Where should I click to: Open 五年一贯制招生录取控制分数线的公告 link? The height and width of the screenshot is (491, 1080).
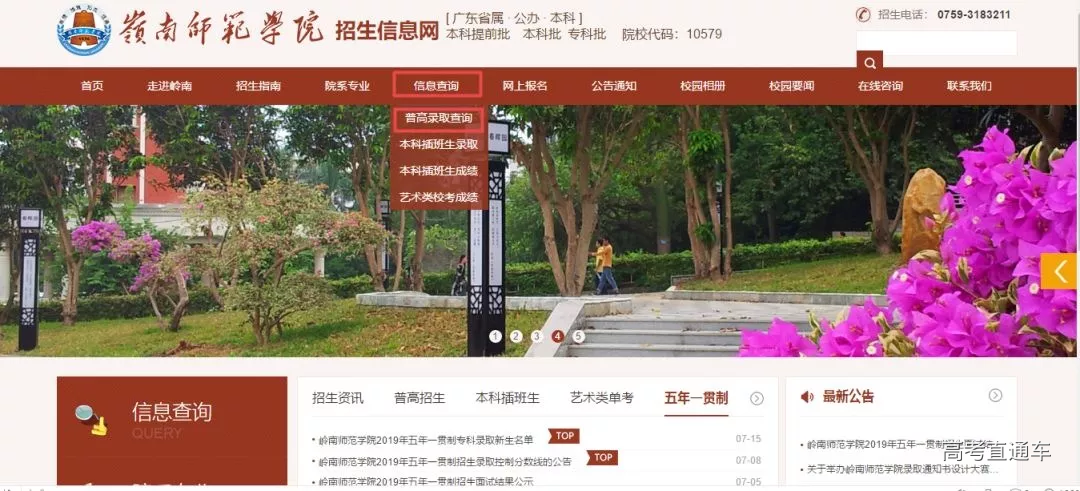[x=445, y=461]
